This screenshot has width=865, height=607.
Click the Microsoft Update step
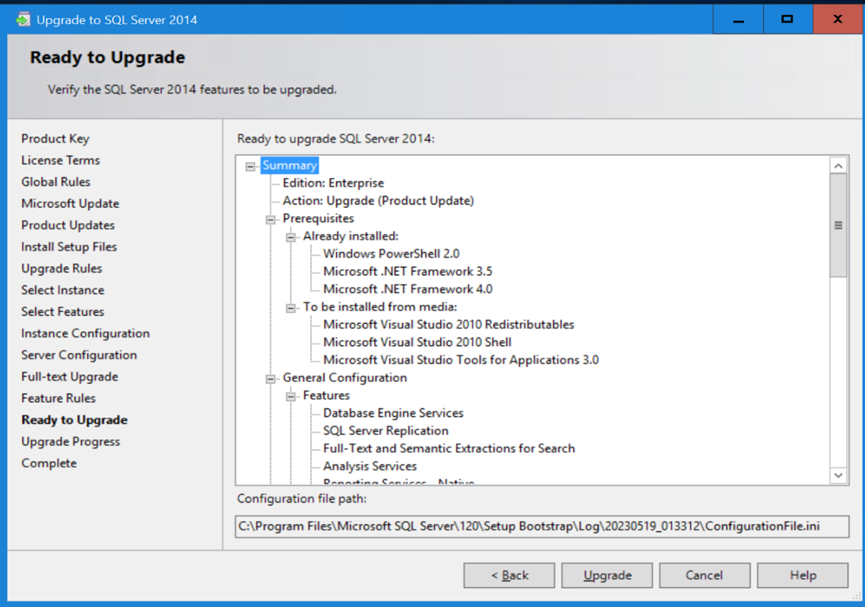[x=70, y=203]
